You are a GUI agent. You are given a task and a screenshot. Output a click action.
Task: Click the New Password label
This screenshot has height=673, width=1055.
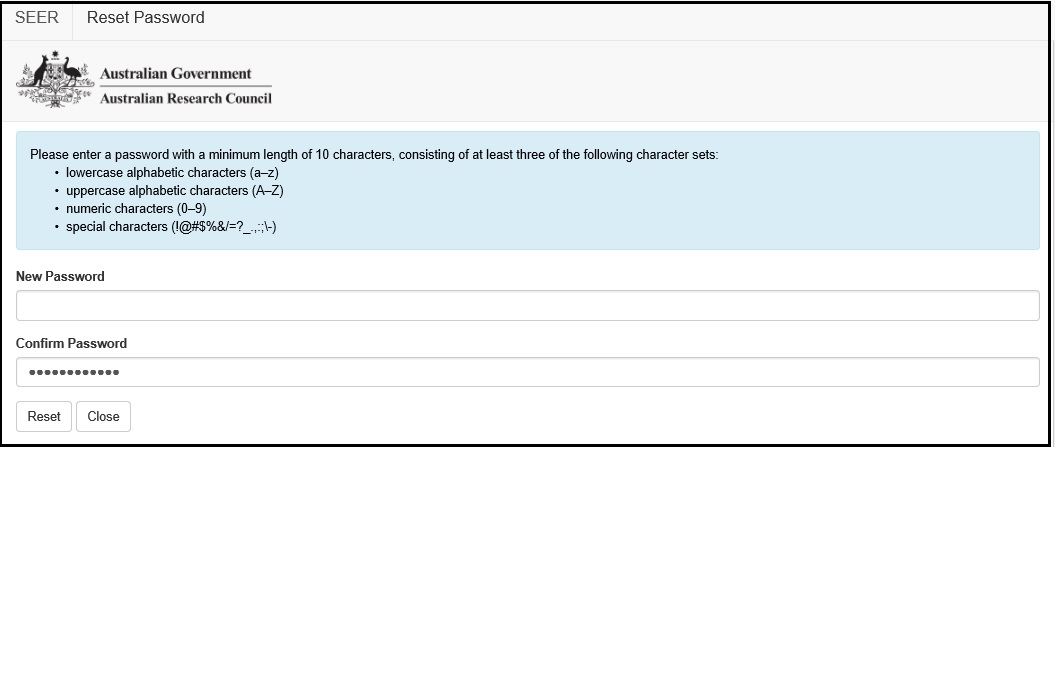click(60, 277)
